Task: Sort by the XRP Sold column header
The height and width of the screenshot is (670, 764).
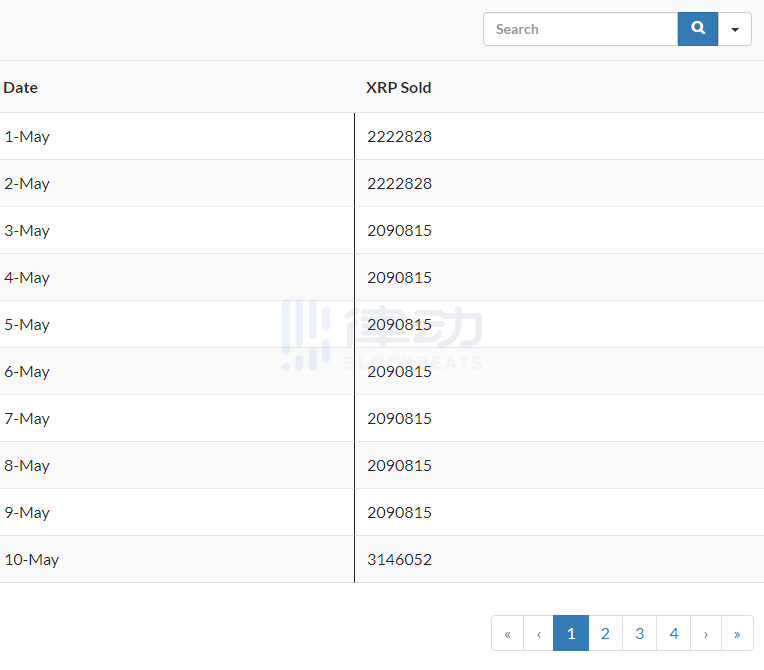Action: click(399, 88)
